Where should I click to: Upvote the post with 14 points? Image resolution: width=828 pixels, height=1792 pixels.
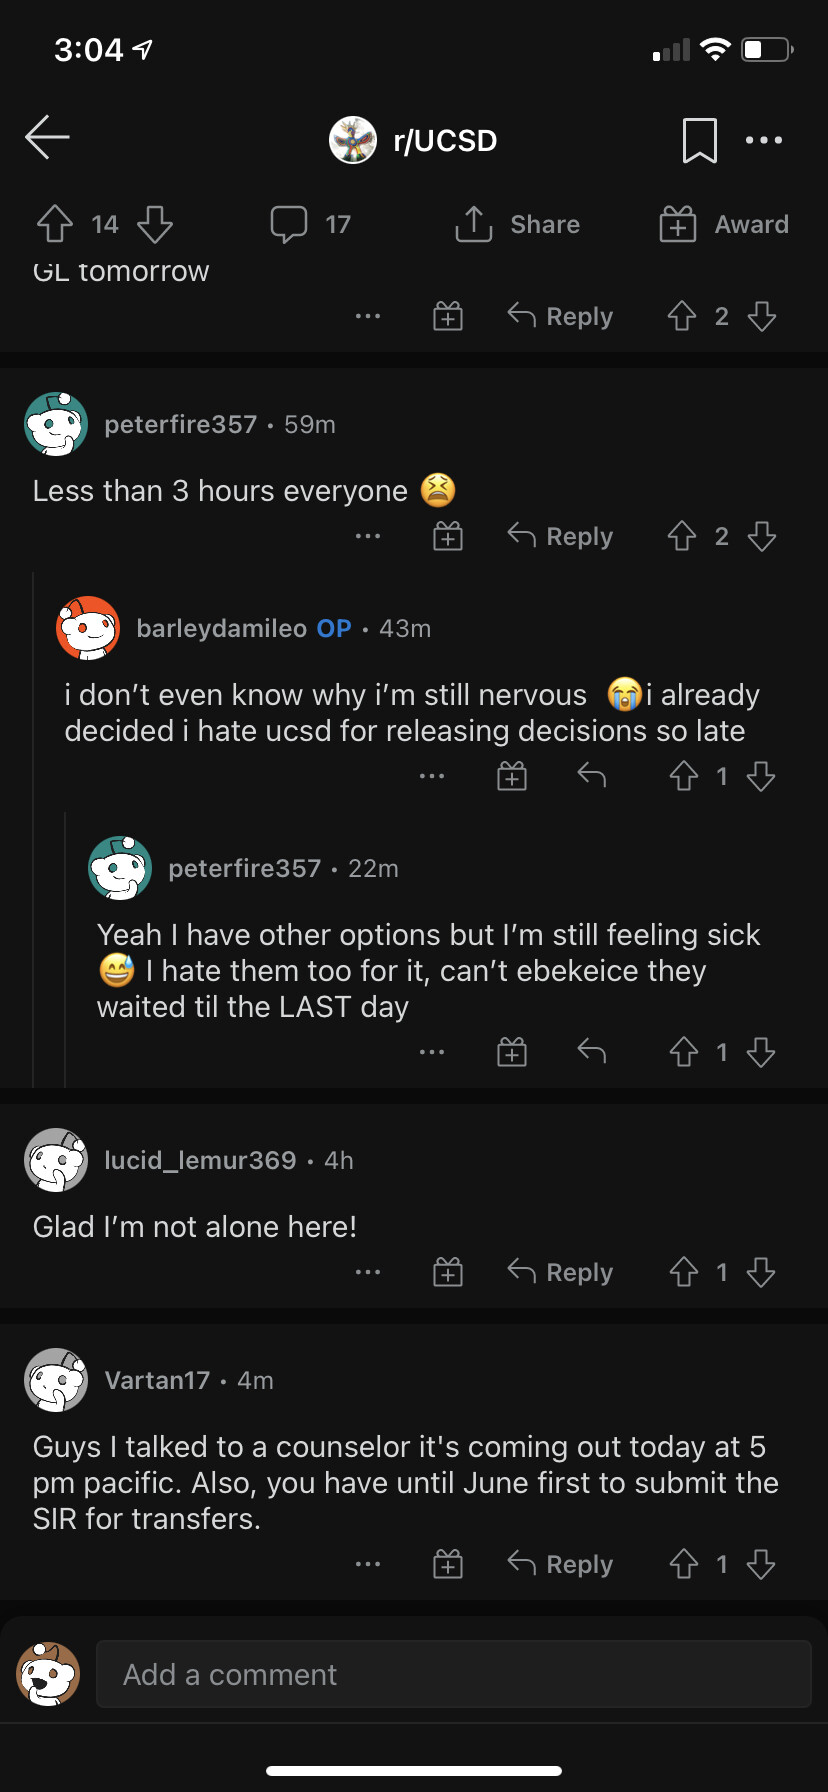55,224
